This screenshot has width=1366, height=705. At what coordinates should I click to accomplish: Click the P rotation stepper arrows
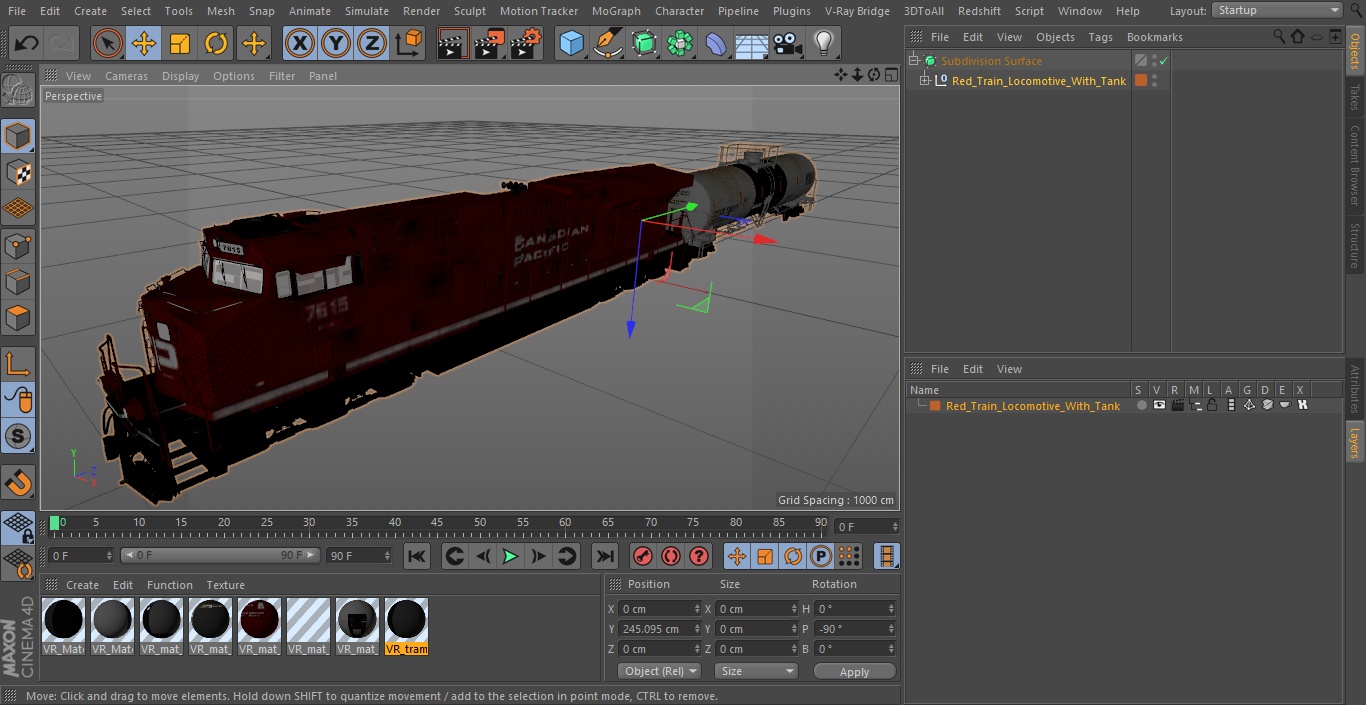point(891,629)
